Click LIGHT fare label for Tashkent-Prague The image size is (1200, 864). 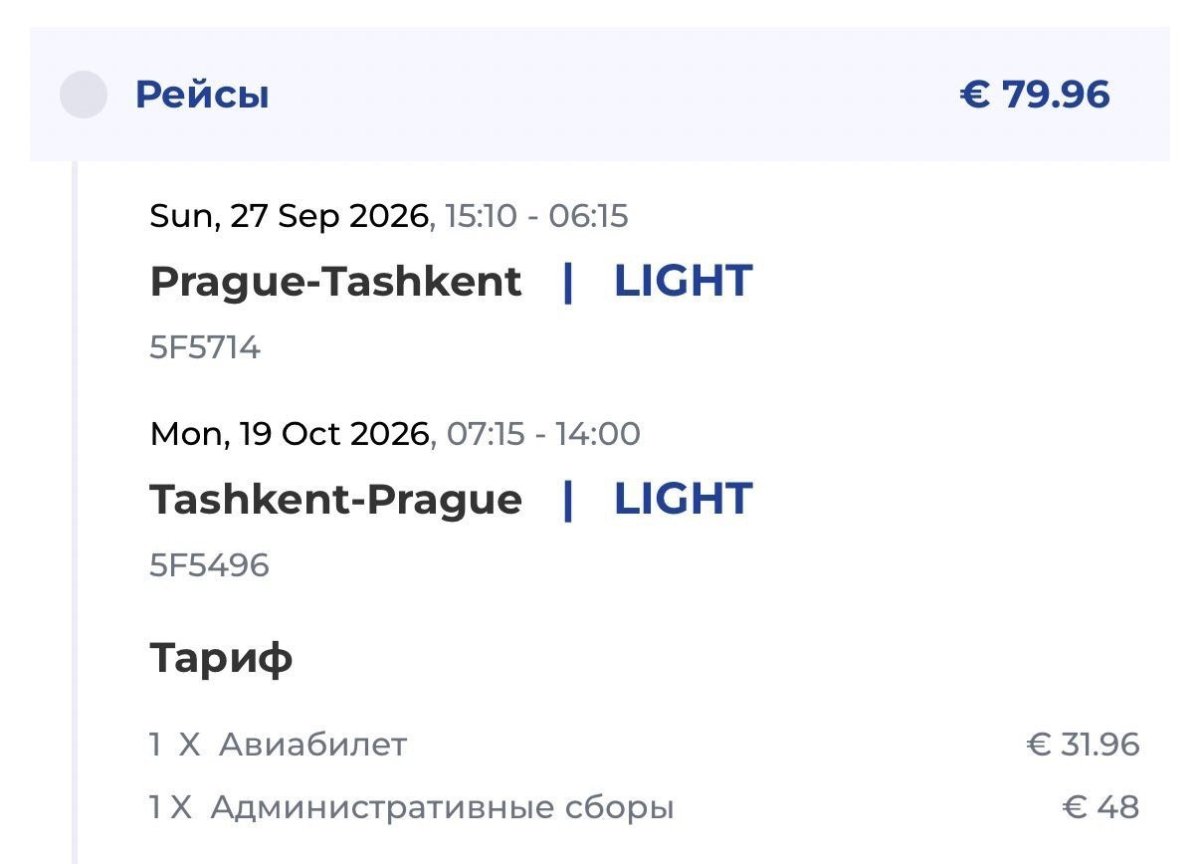click(682, 500)
